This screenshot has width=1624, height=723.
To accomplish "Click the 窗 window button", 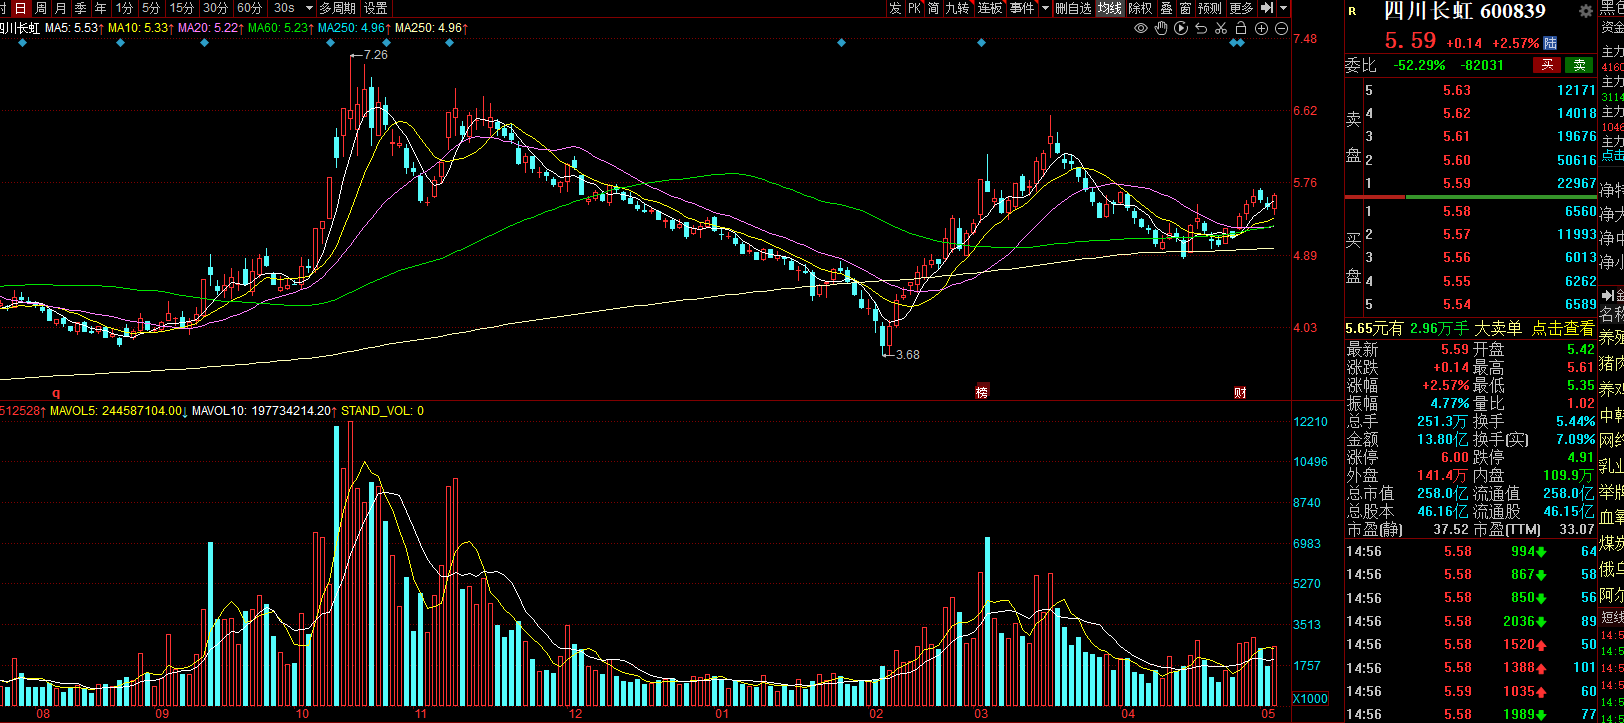I will [x=1185, y=8].
